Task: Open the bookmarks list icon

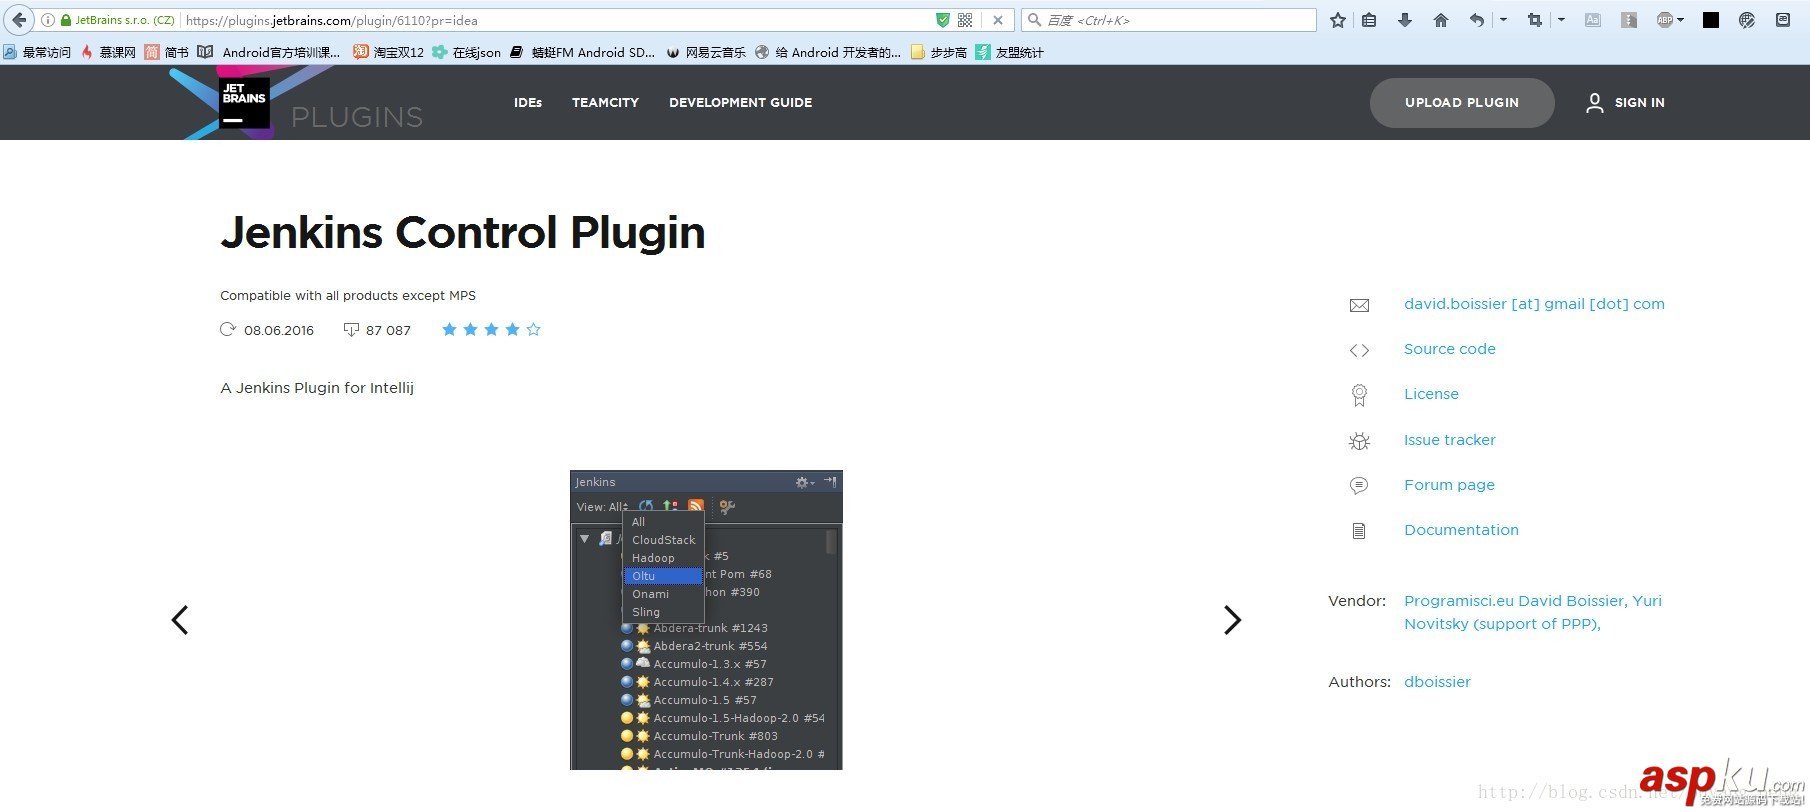Action: click(1369, 20)
